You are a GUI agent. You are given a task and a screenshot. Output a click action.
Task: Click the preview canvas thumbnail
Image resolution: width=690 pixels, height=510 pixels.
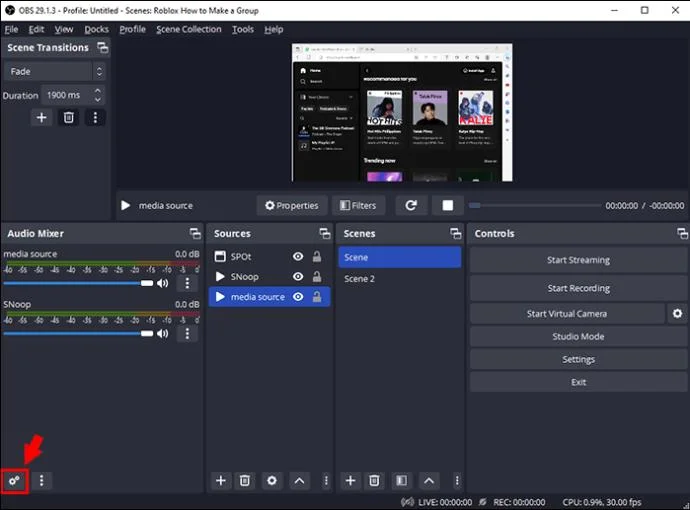coord(402,112)
